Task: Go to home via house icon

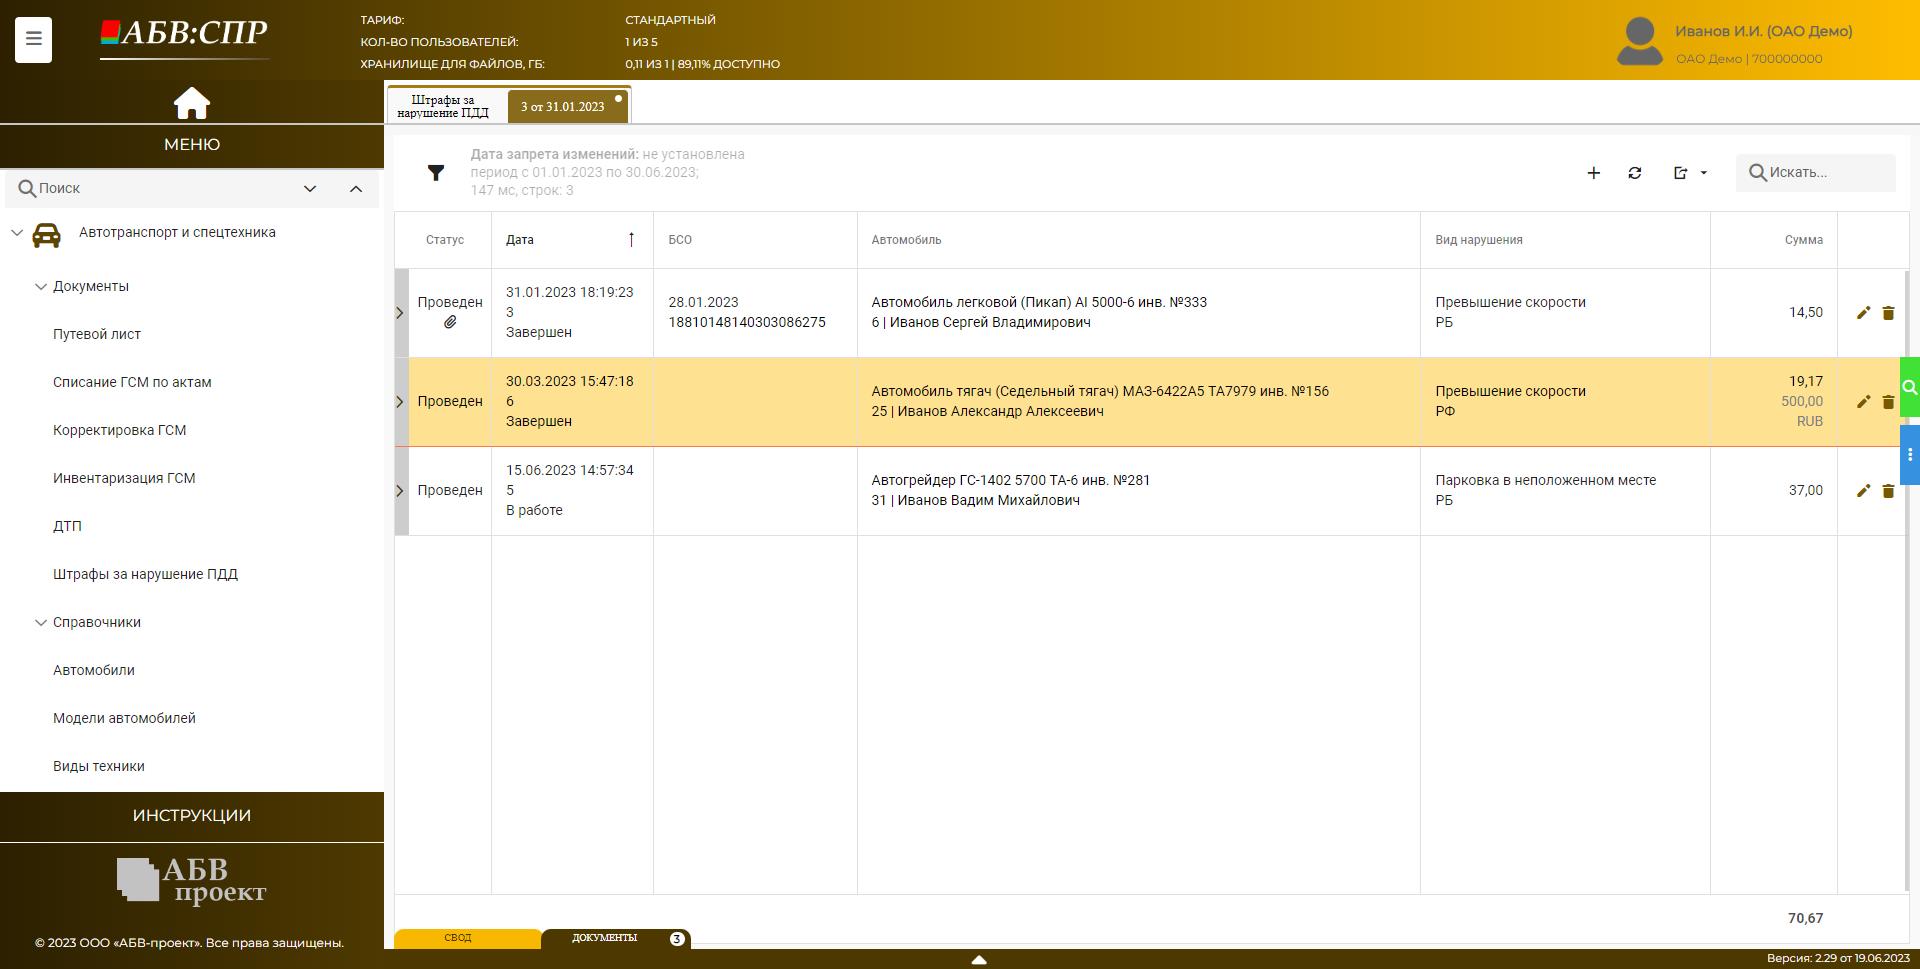Action: pos(191,103)
